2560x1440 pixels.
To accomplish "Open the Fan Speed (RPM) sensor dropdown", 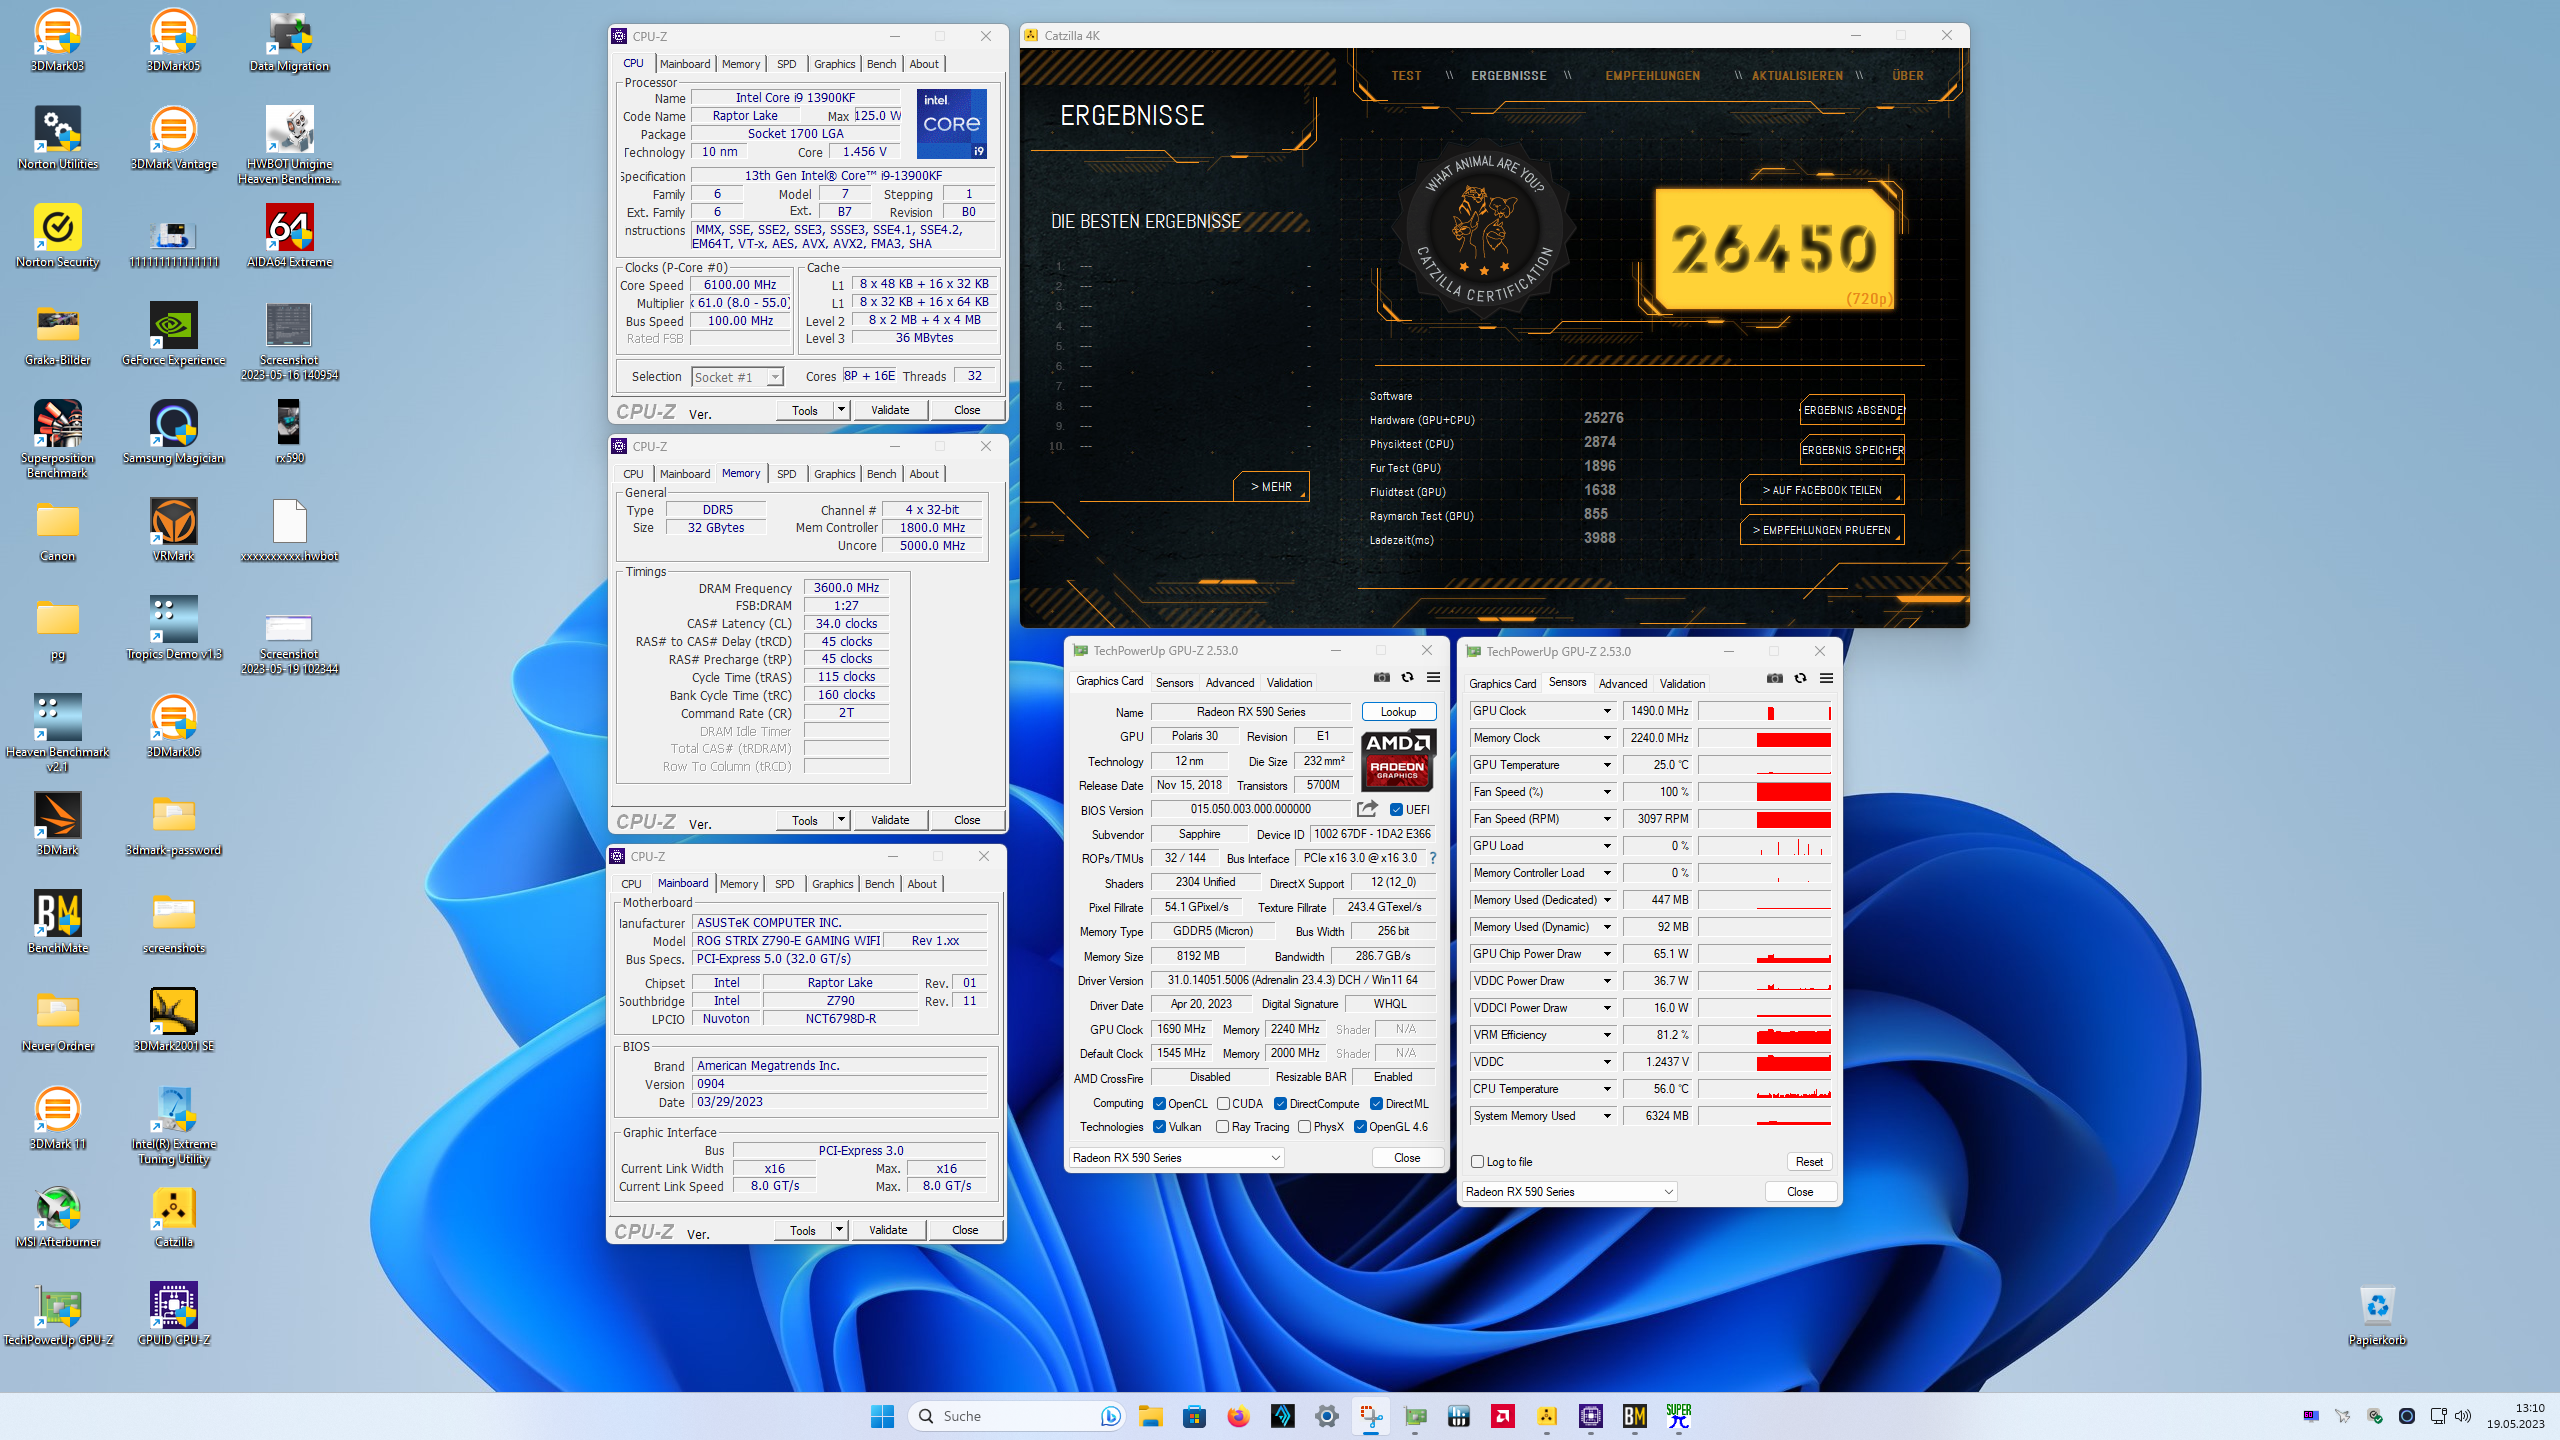I will point(1607,819).
